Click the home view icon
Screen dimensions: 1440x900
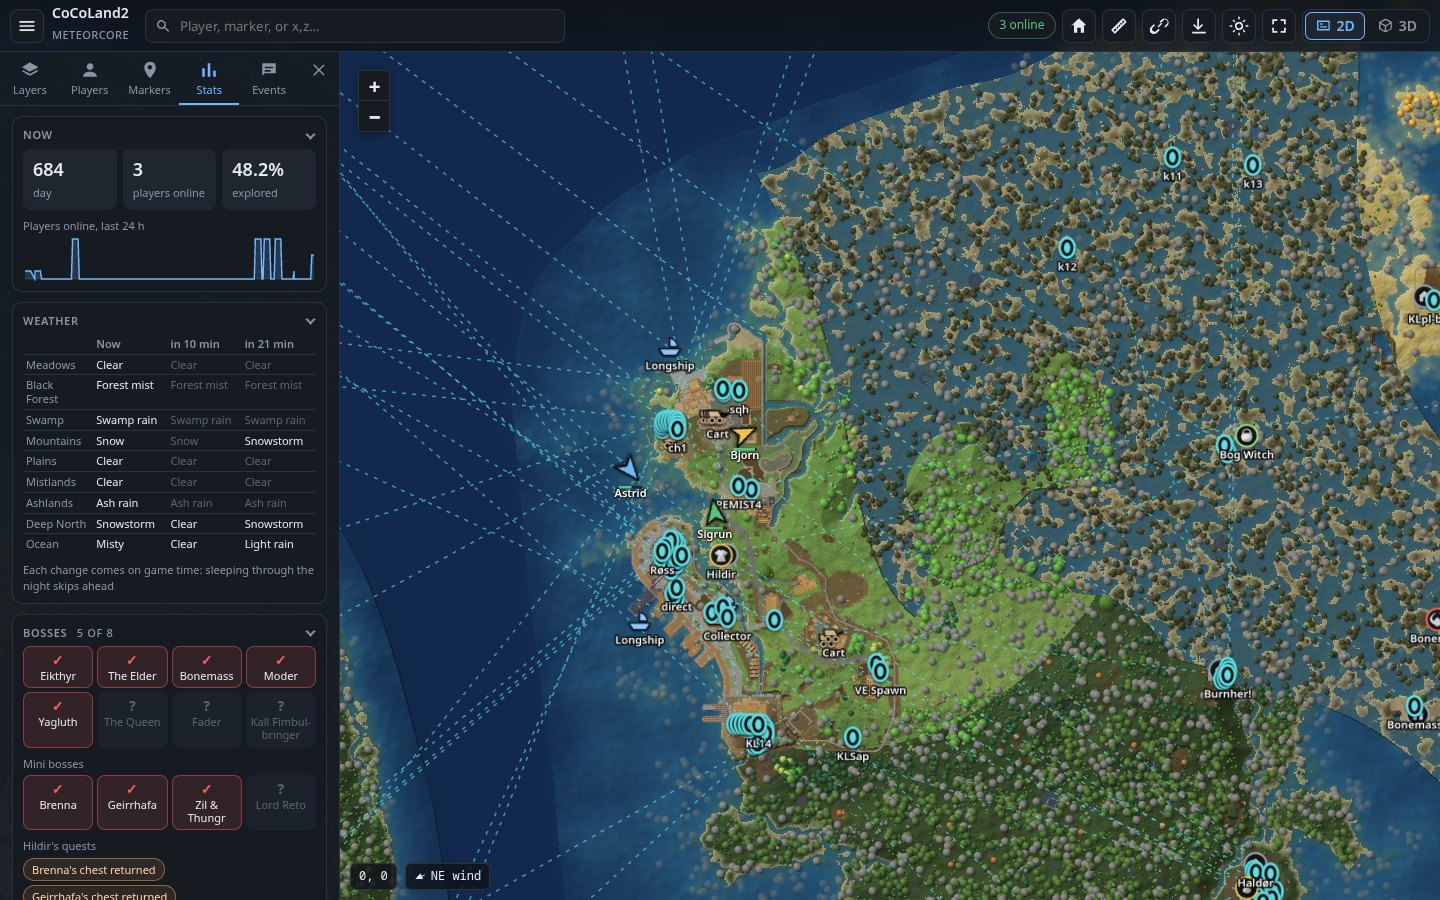(x=1079, y=26)
